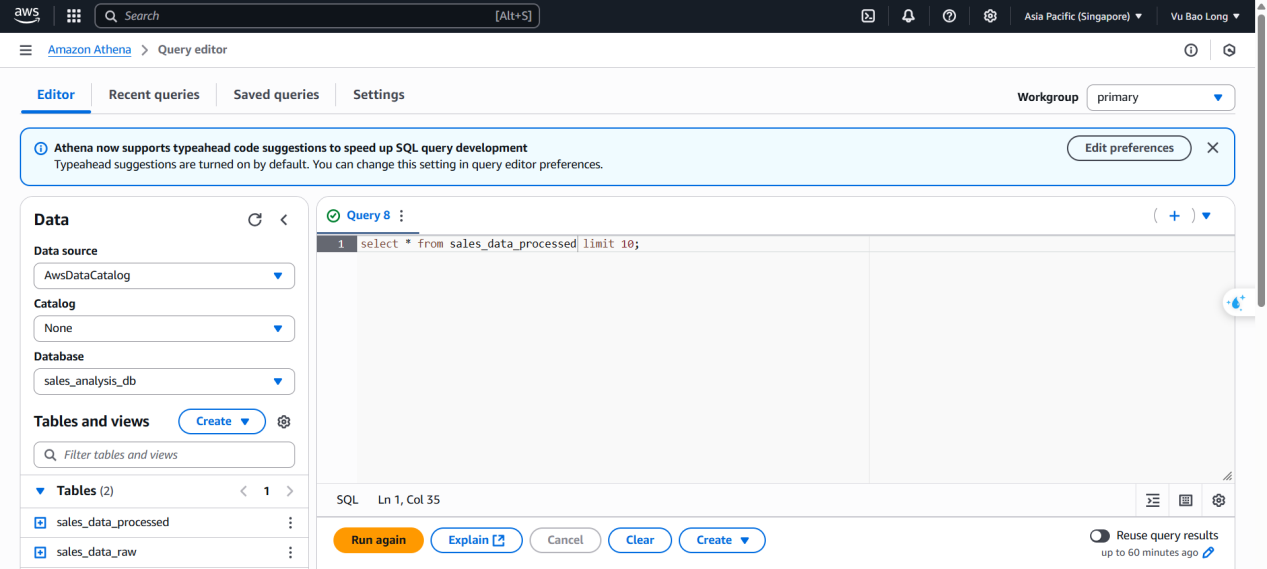1267x569 pixels.
Task: Click the Explain button
Action: [x=476, y=540]
